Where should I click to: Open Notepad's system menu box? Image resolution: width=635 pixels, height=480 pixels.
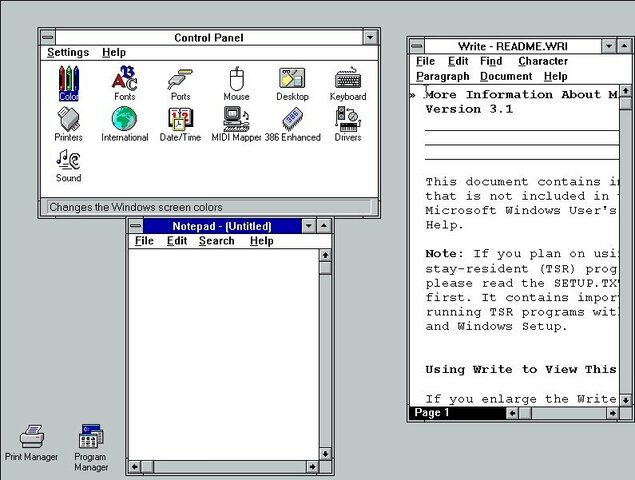coord(136,226)
